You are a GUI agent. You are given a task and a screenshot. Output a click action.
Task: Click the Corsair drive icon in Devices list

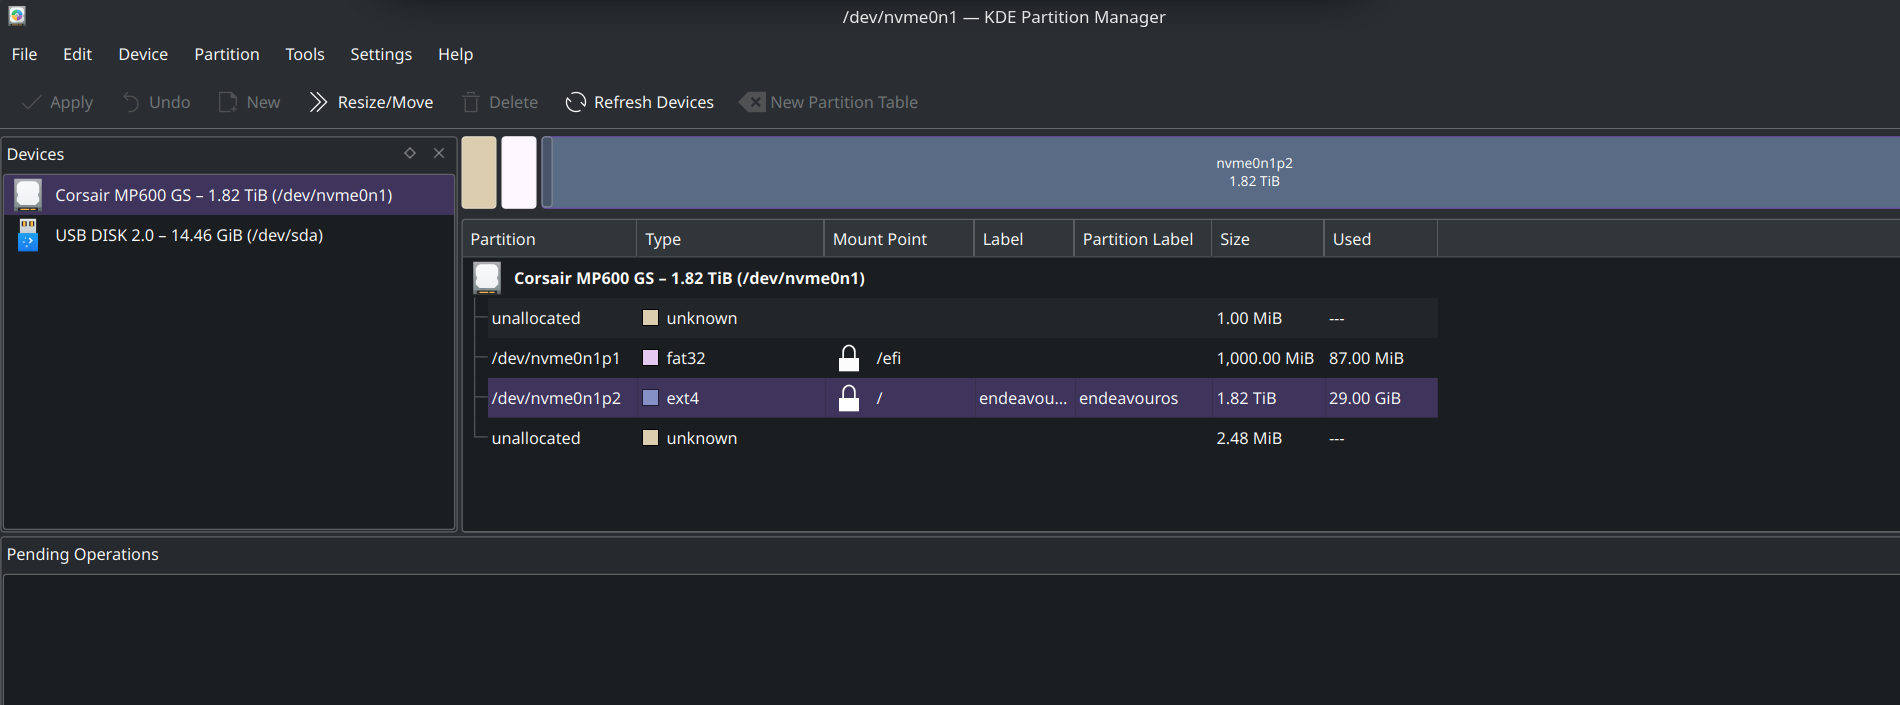(28, 195)
